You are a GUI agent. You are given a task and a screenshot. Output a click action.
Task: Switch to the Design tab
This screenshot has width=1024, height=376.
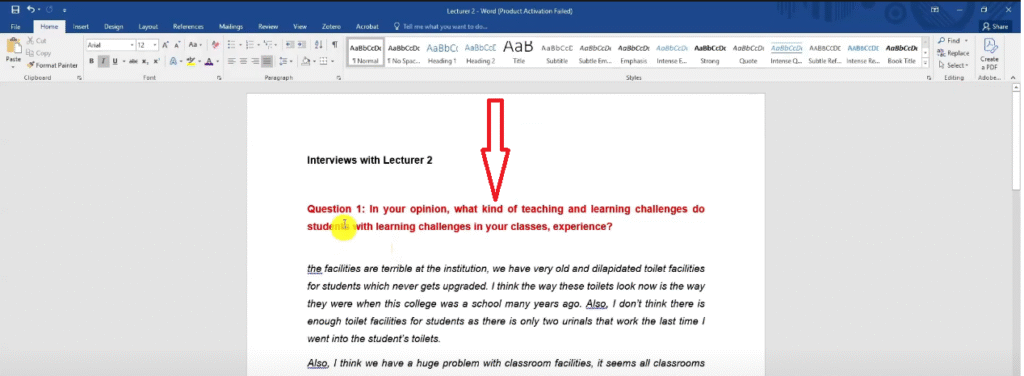114,27
